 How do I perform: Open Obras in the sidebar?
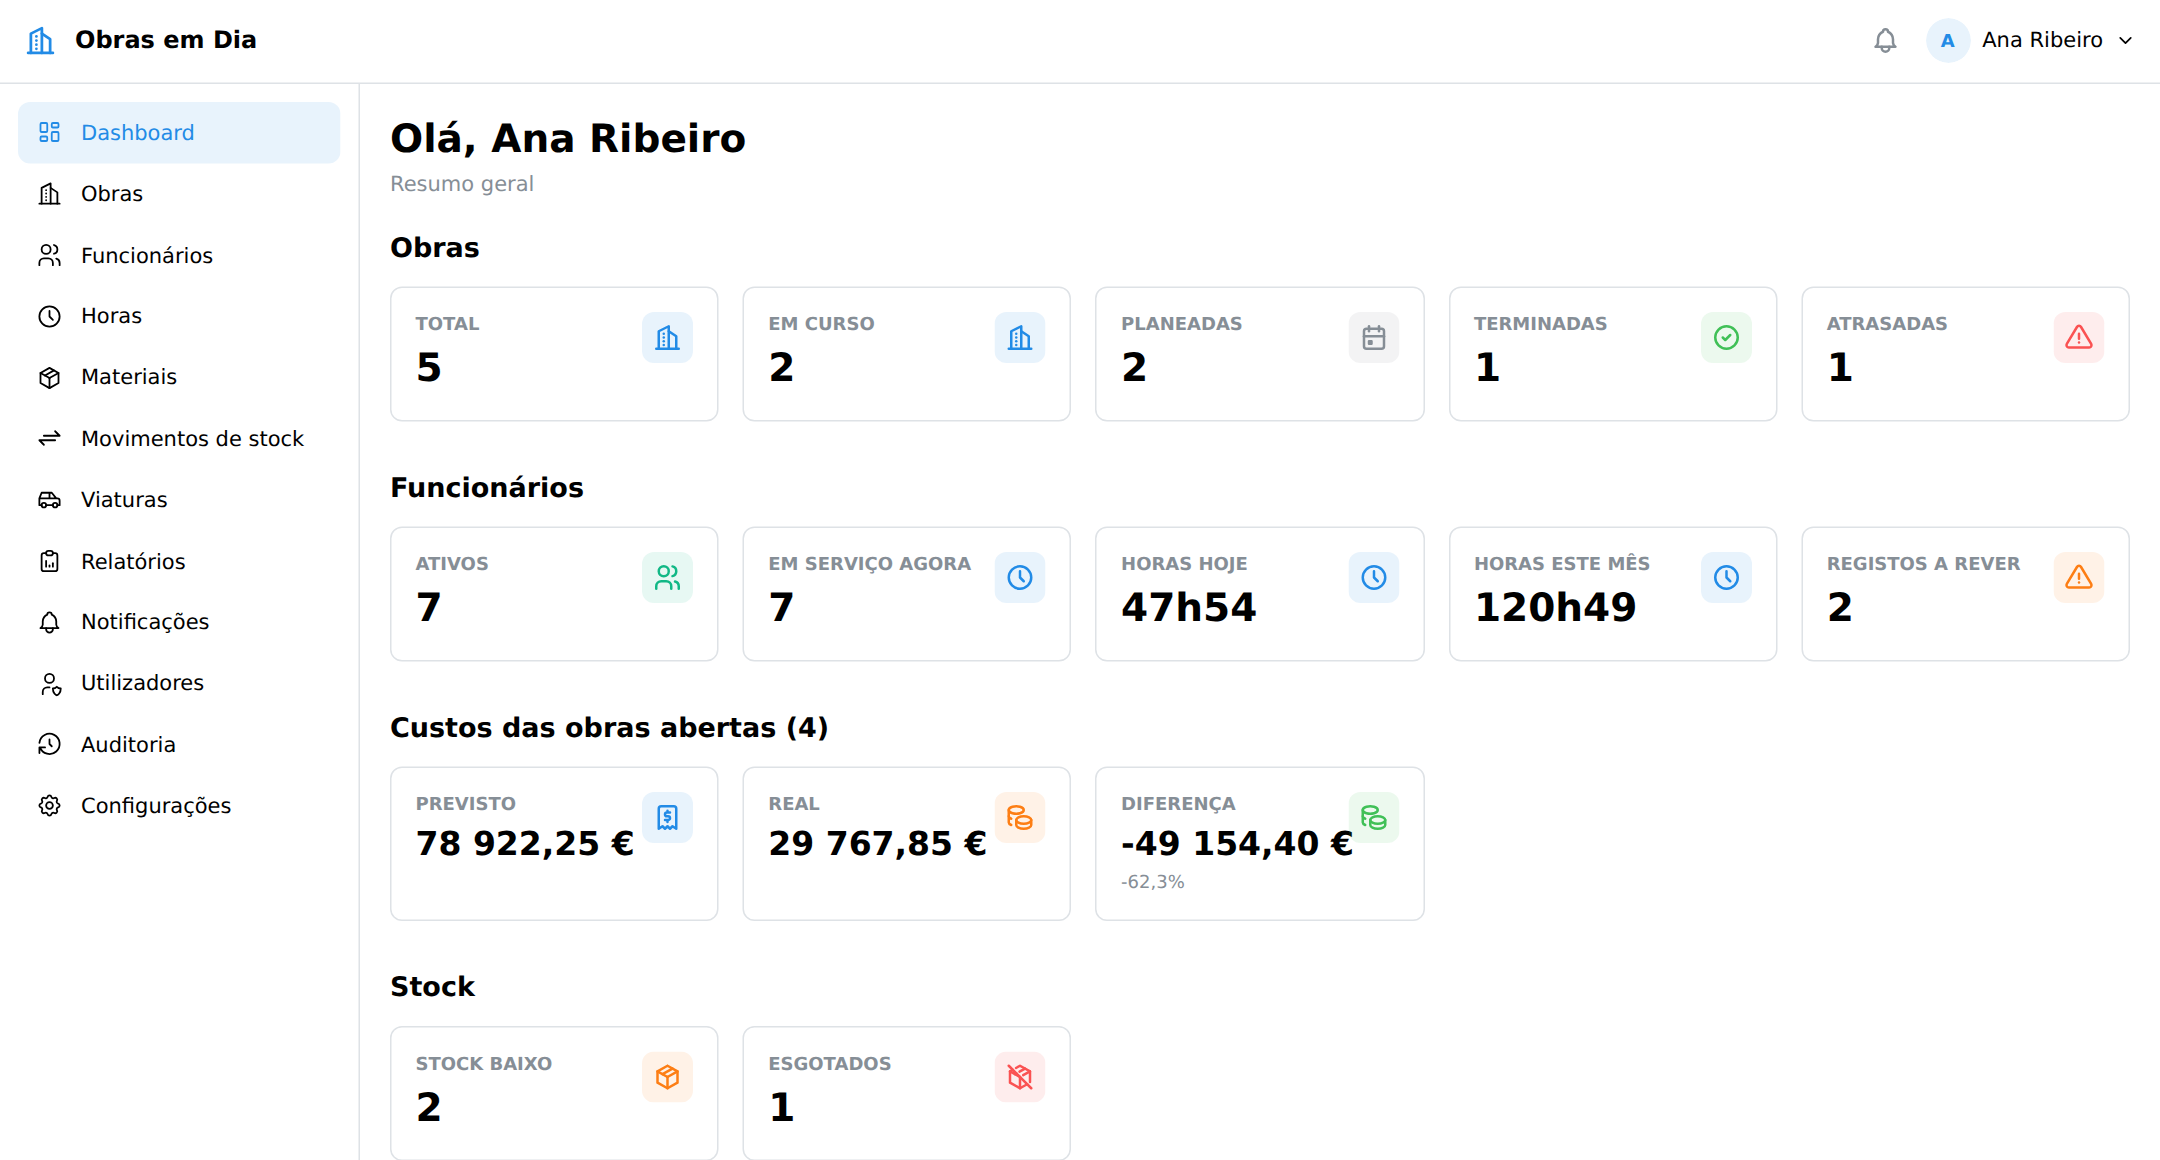point(179,194)
